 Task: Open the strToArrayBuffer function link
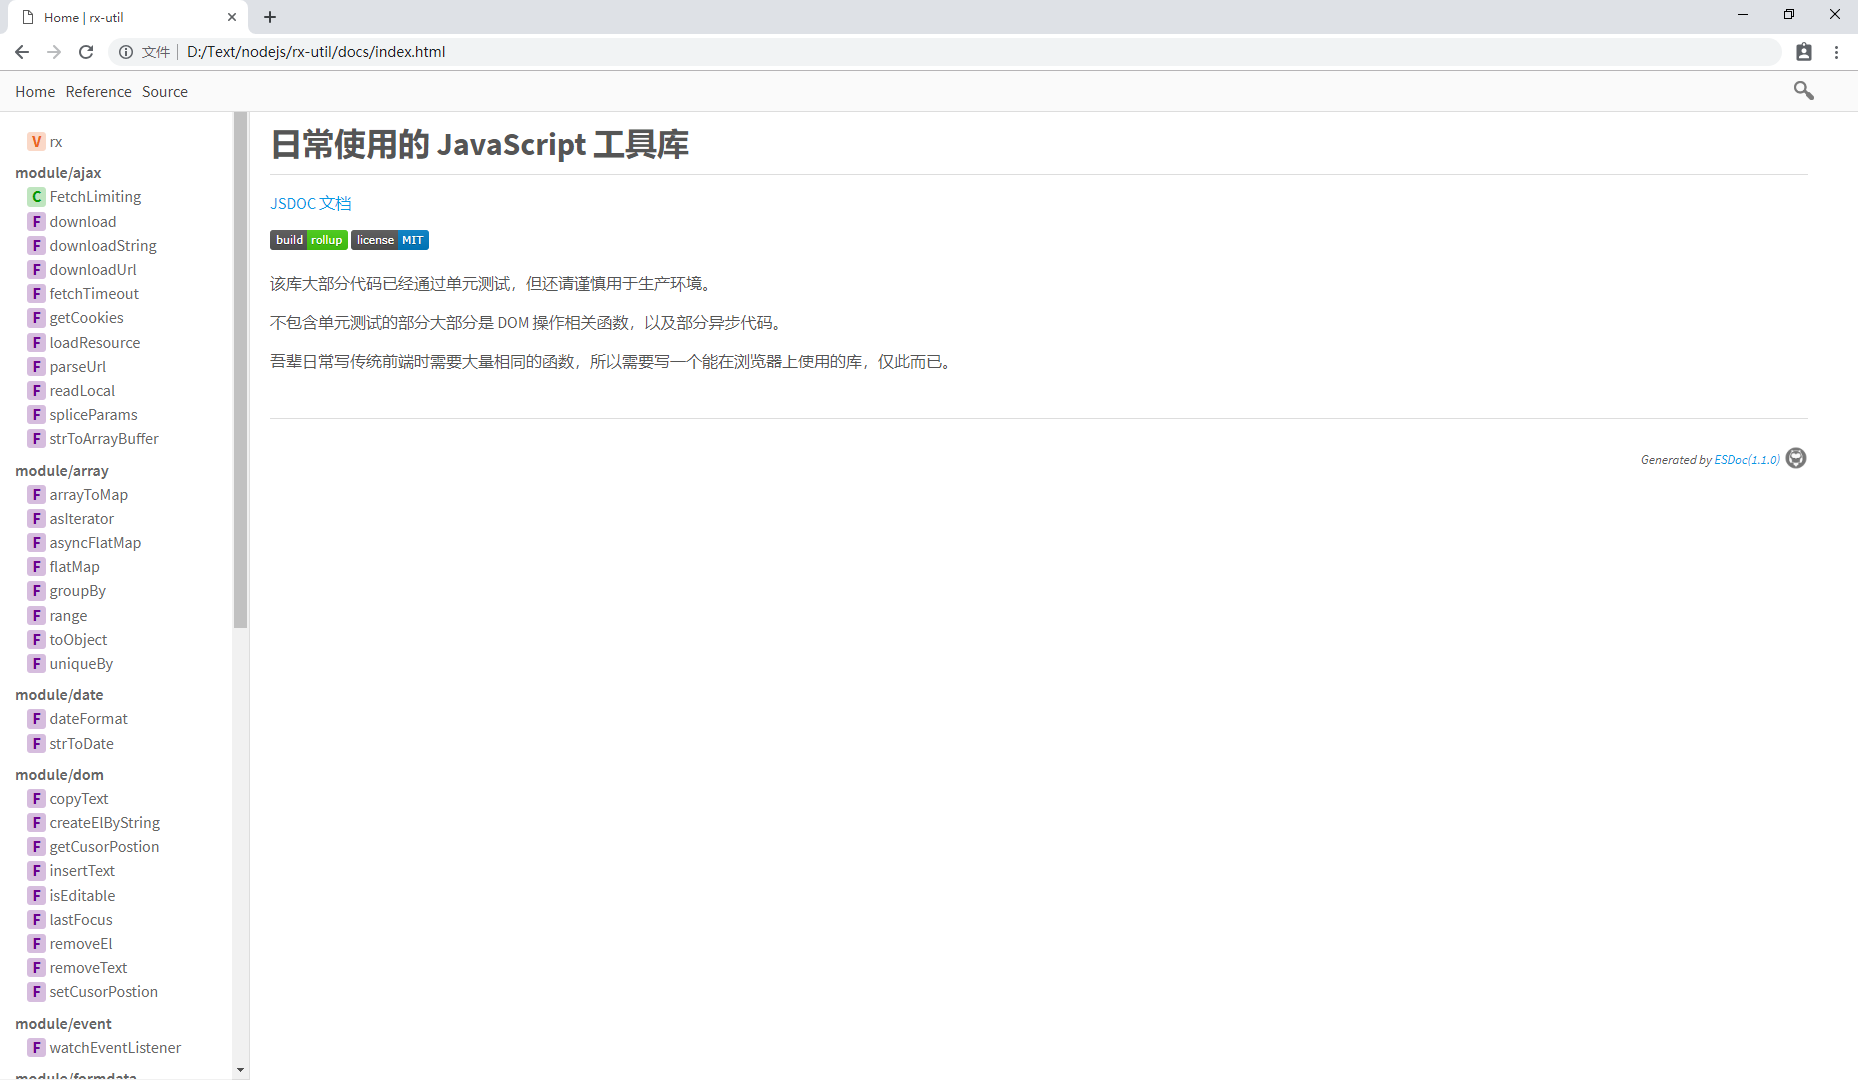pos(104,439)
